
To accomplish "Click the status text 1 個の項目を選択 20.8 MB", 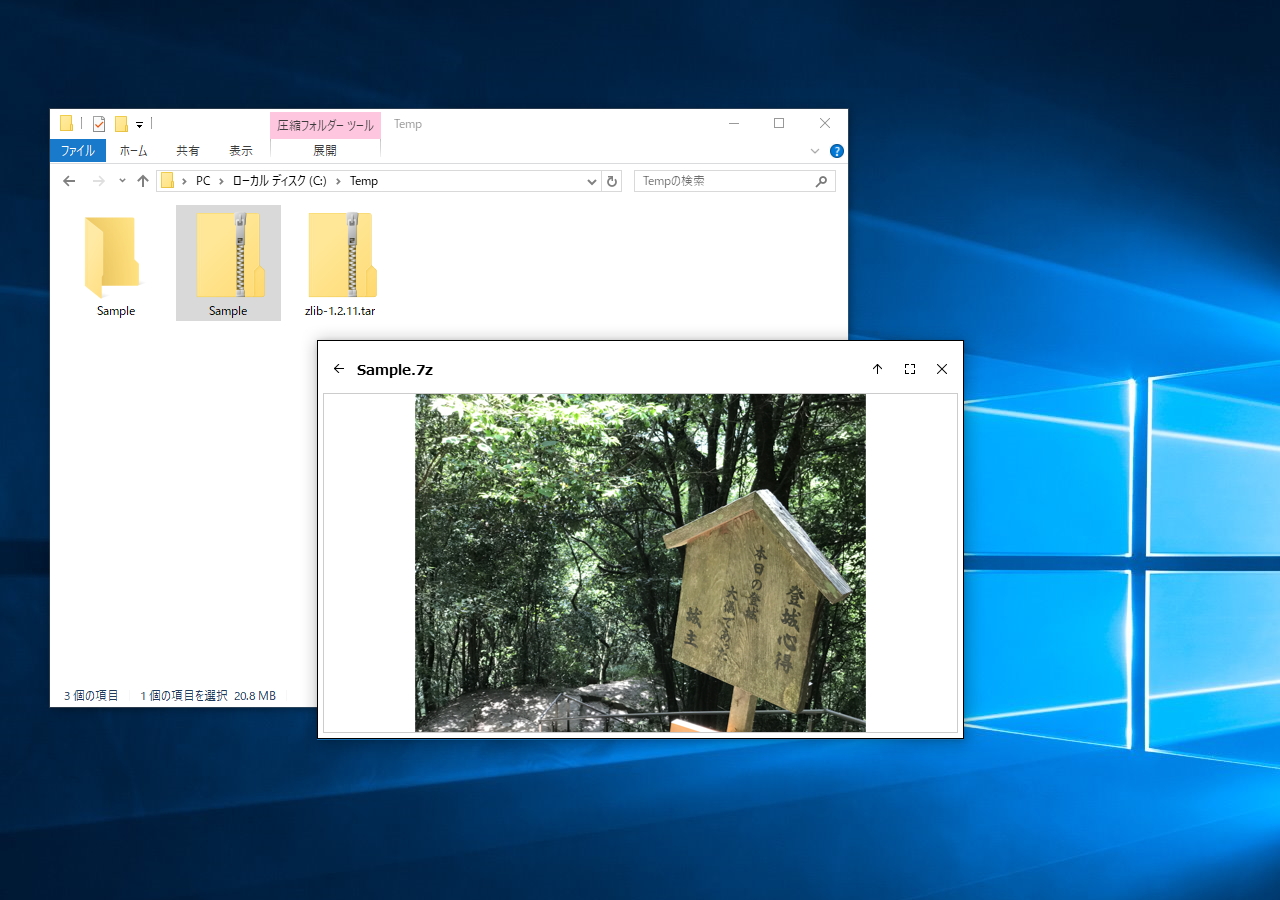I will (208, 695).
